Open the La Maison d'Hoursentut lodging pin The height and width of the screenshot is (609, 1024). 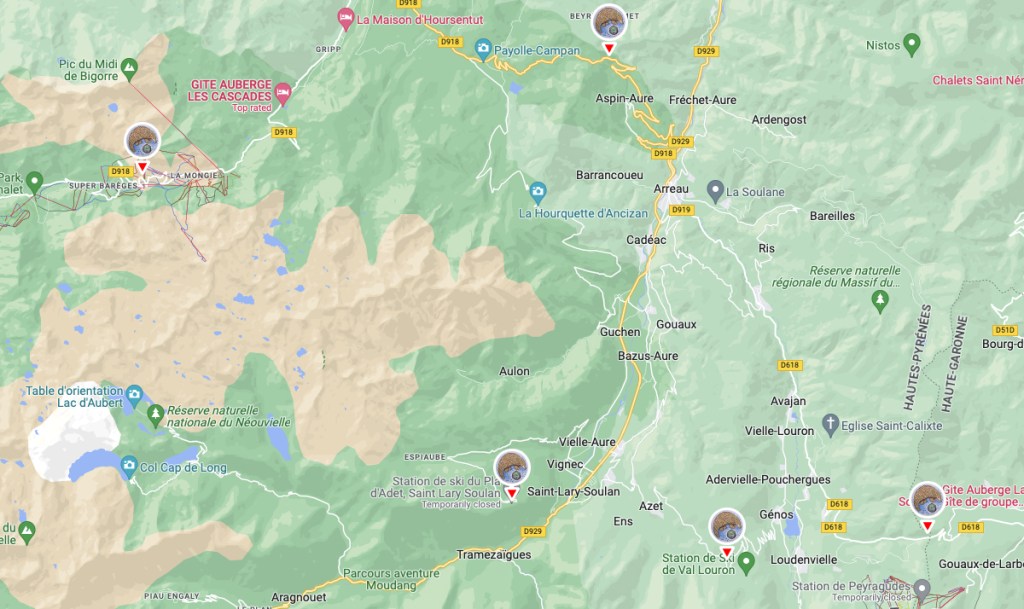click(x=345, y=18)
